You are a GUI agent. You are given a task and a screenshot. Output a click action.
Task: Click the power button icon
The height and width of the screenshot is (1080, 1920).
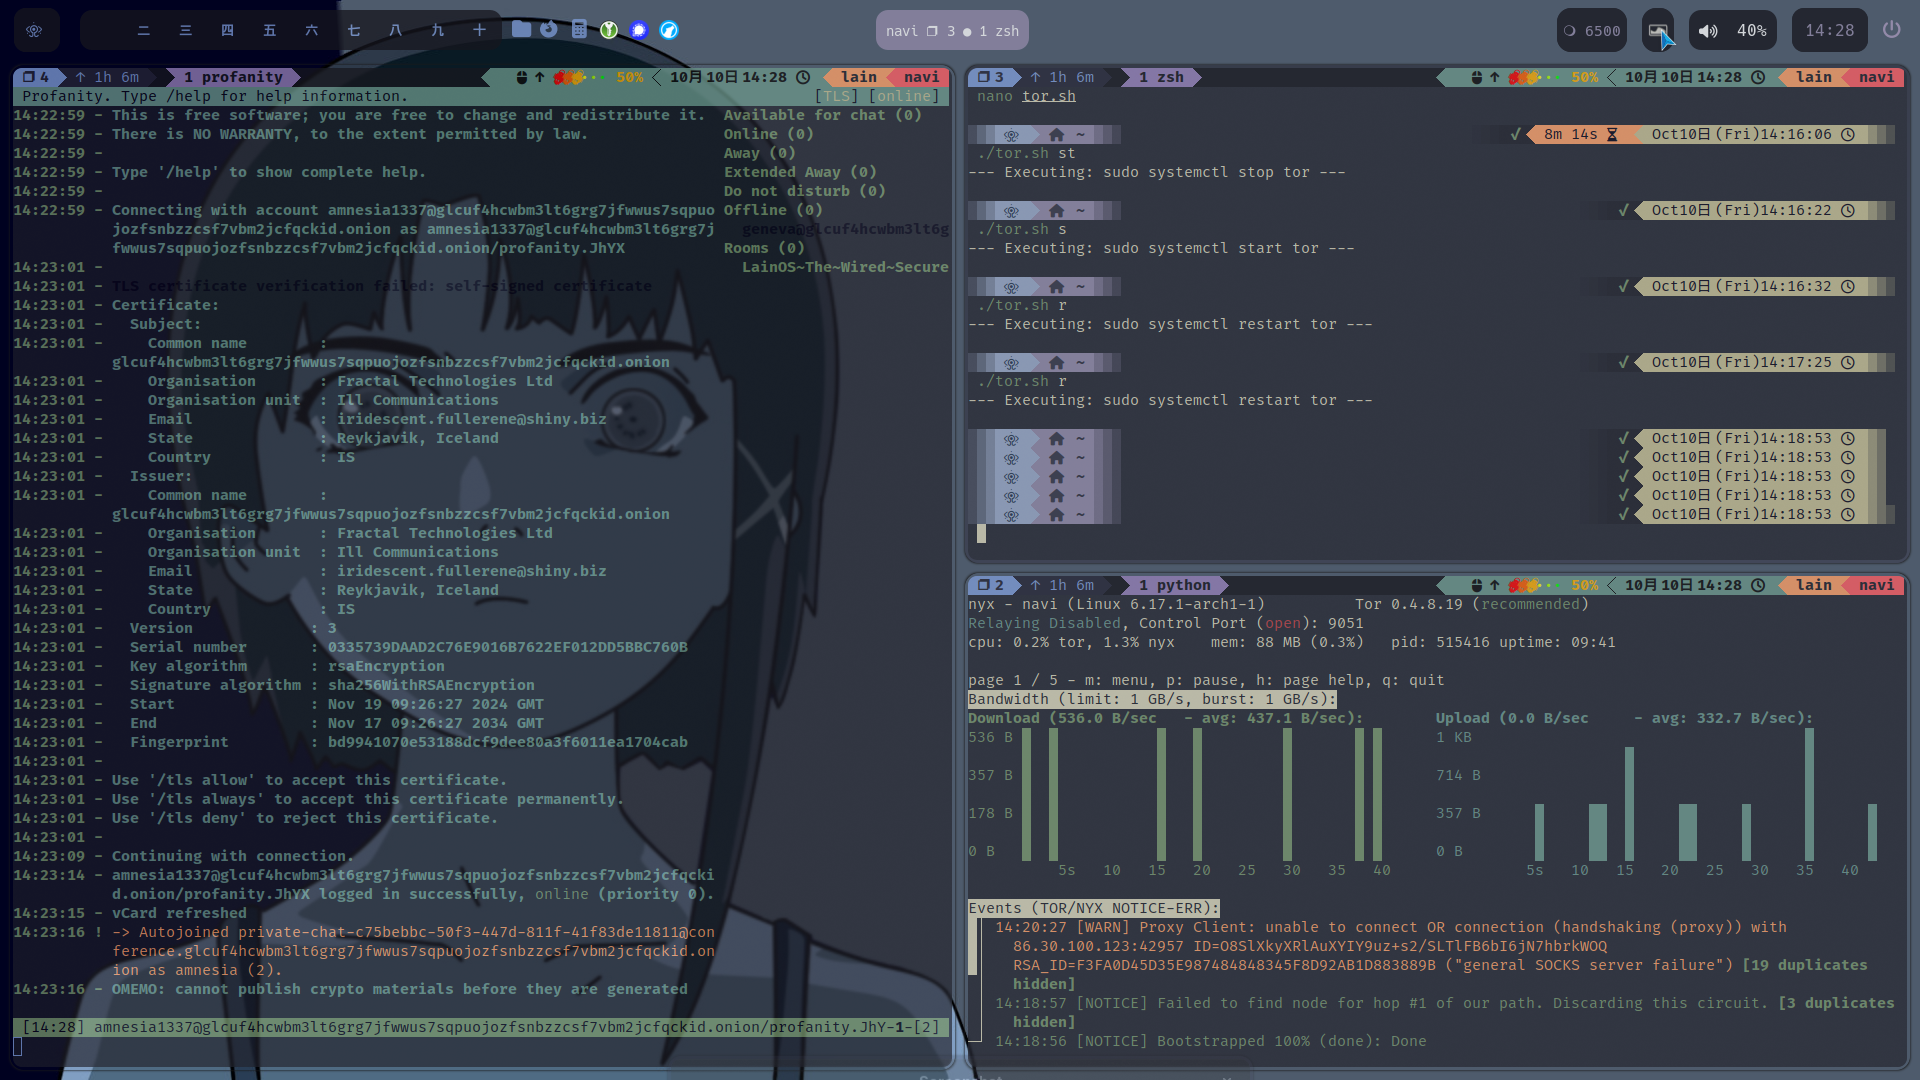pyautogui.click(x=1891, y=30)
